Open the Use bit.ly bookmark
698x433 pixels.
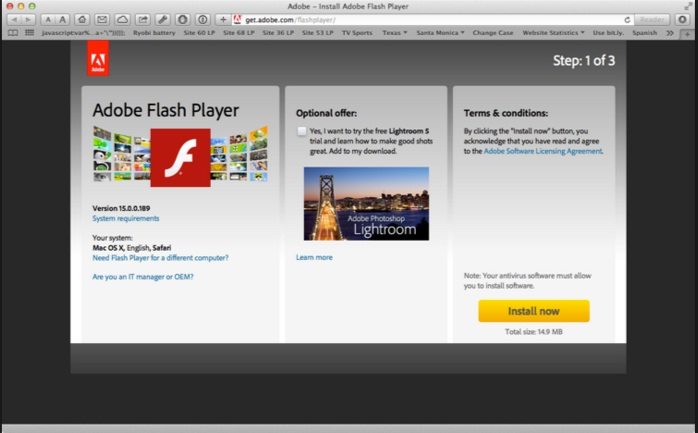point(608,33)
